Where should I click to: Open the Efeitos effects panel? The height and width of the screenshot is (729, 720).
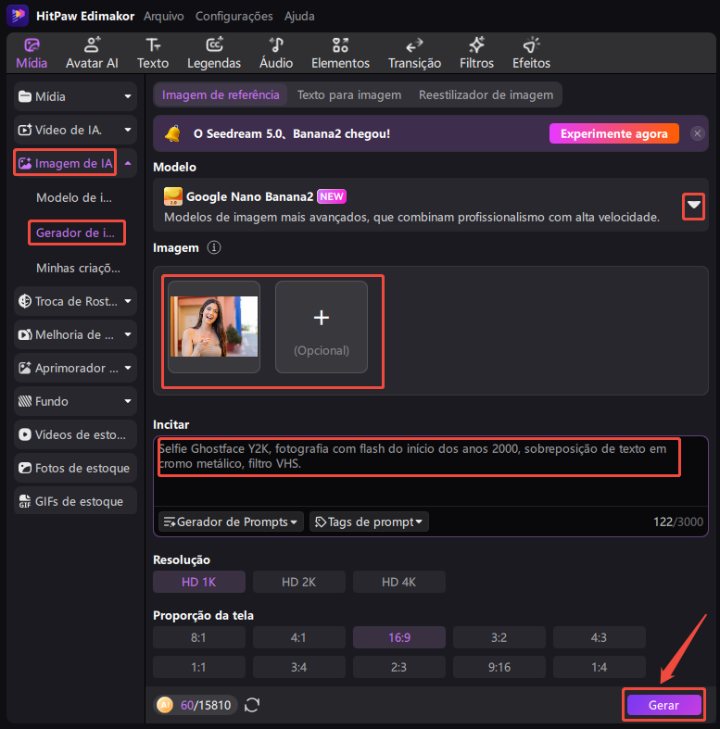click(x=531, y=53)
